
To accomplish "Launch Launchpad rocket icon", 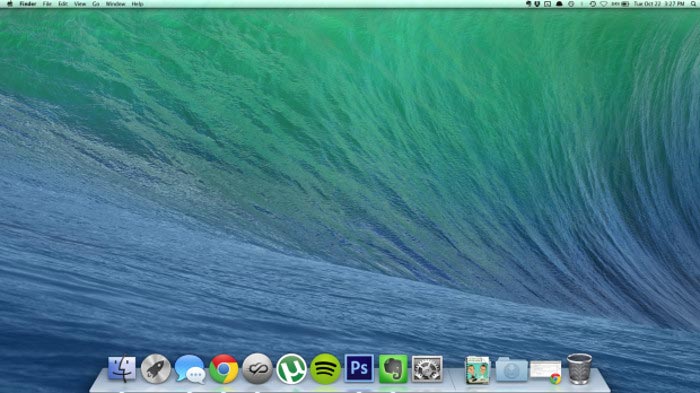I will [156, 369].
